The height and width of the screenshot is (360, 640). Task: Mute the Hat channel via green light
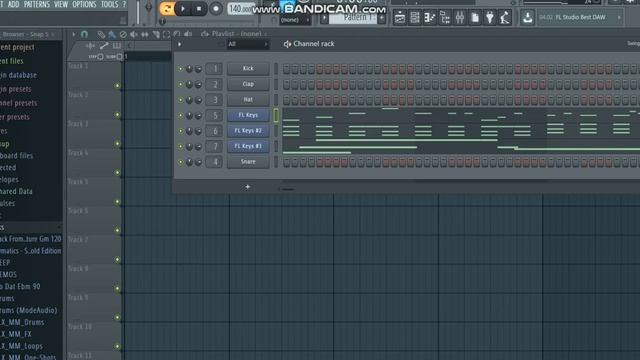(180, 100)
